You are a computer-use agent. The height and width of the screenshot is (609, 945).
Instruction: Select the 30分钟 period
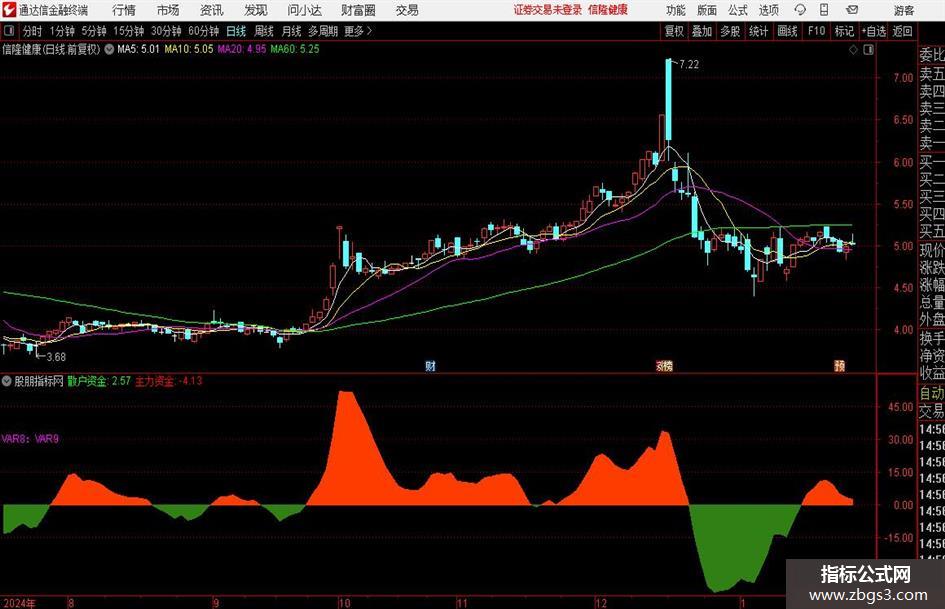click(x=166, y=31)
